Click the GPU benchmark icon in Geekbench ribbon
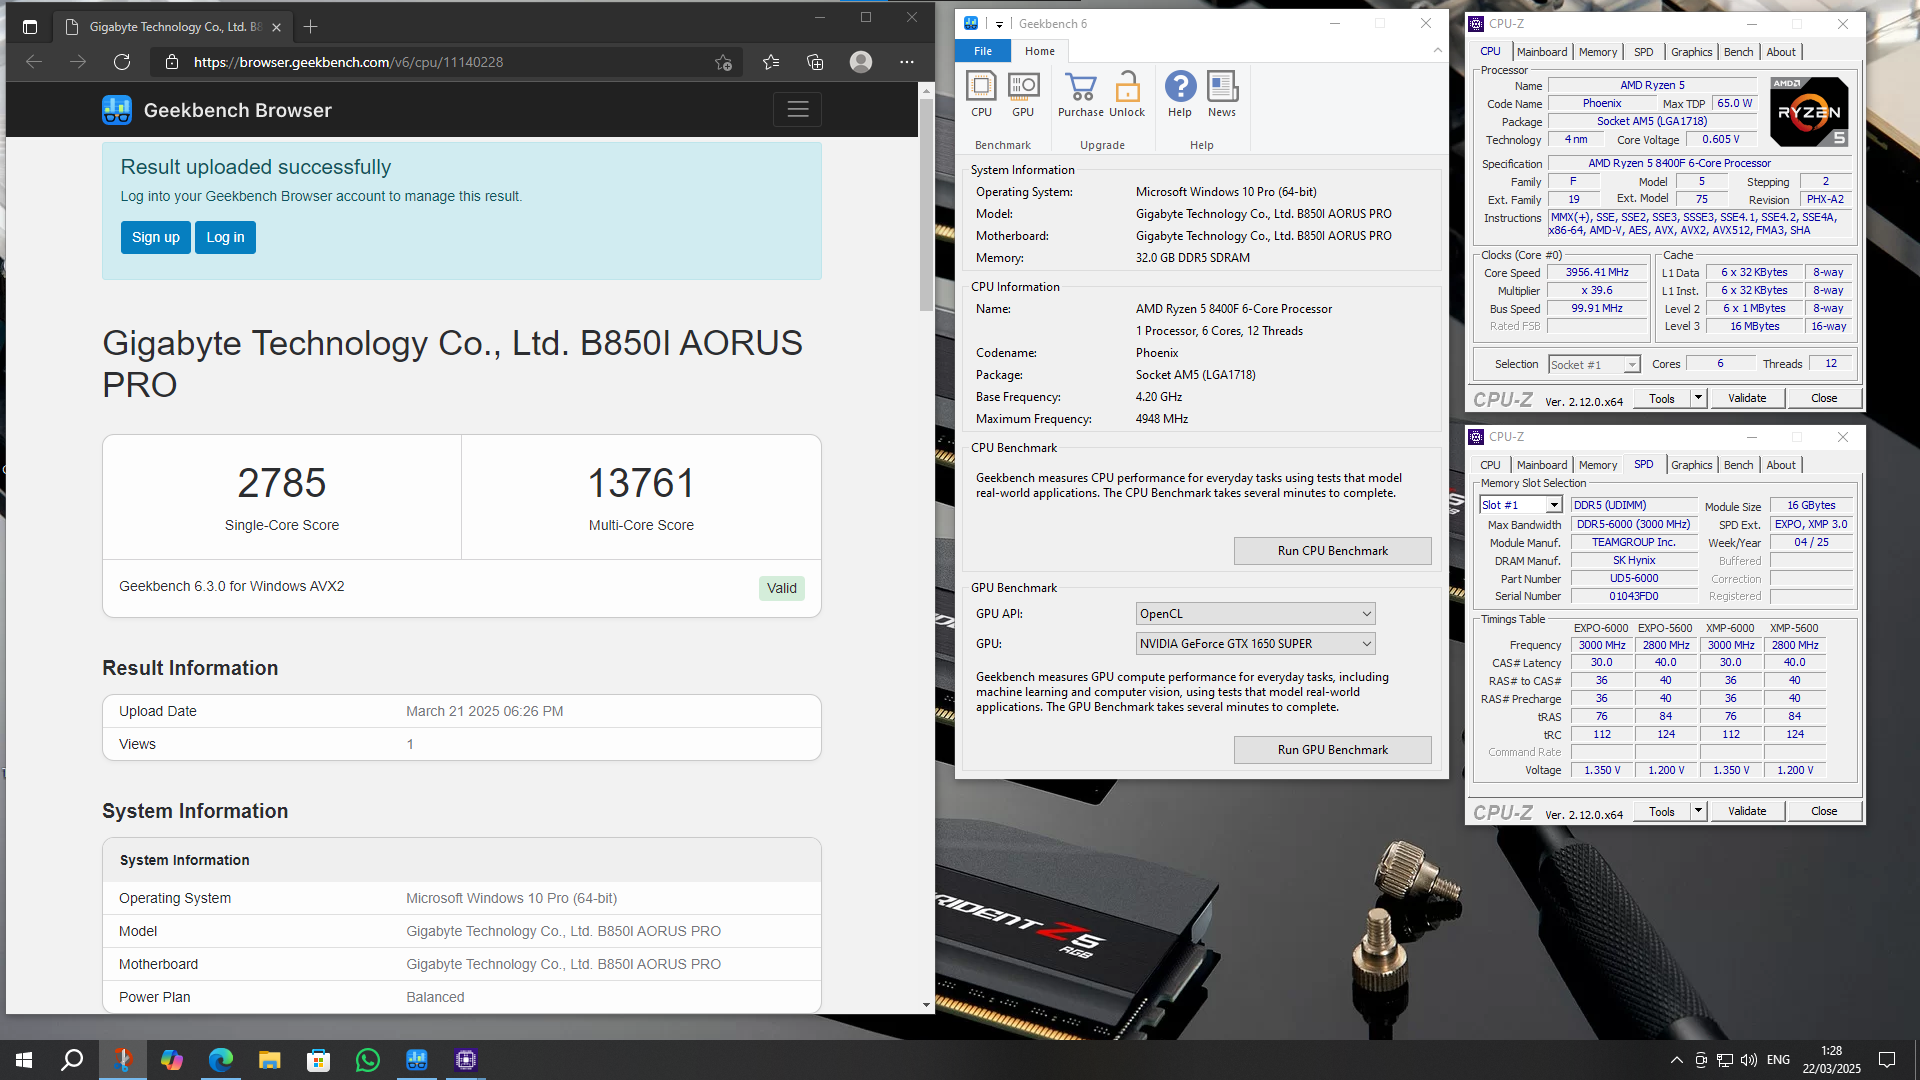Image resolution: width=1920 pixels, height=1080 pixels. pyautogui.click(x=1023, y=94)
